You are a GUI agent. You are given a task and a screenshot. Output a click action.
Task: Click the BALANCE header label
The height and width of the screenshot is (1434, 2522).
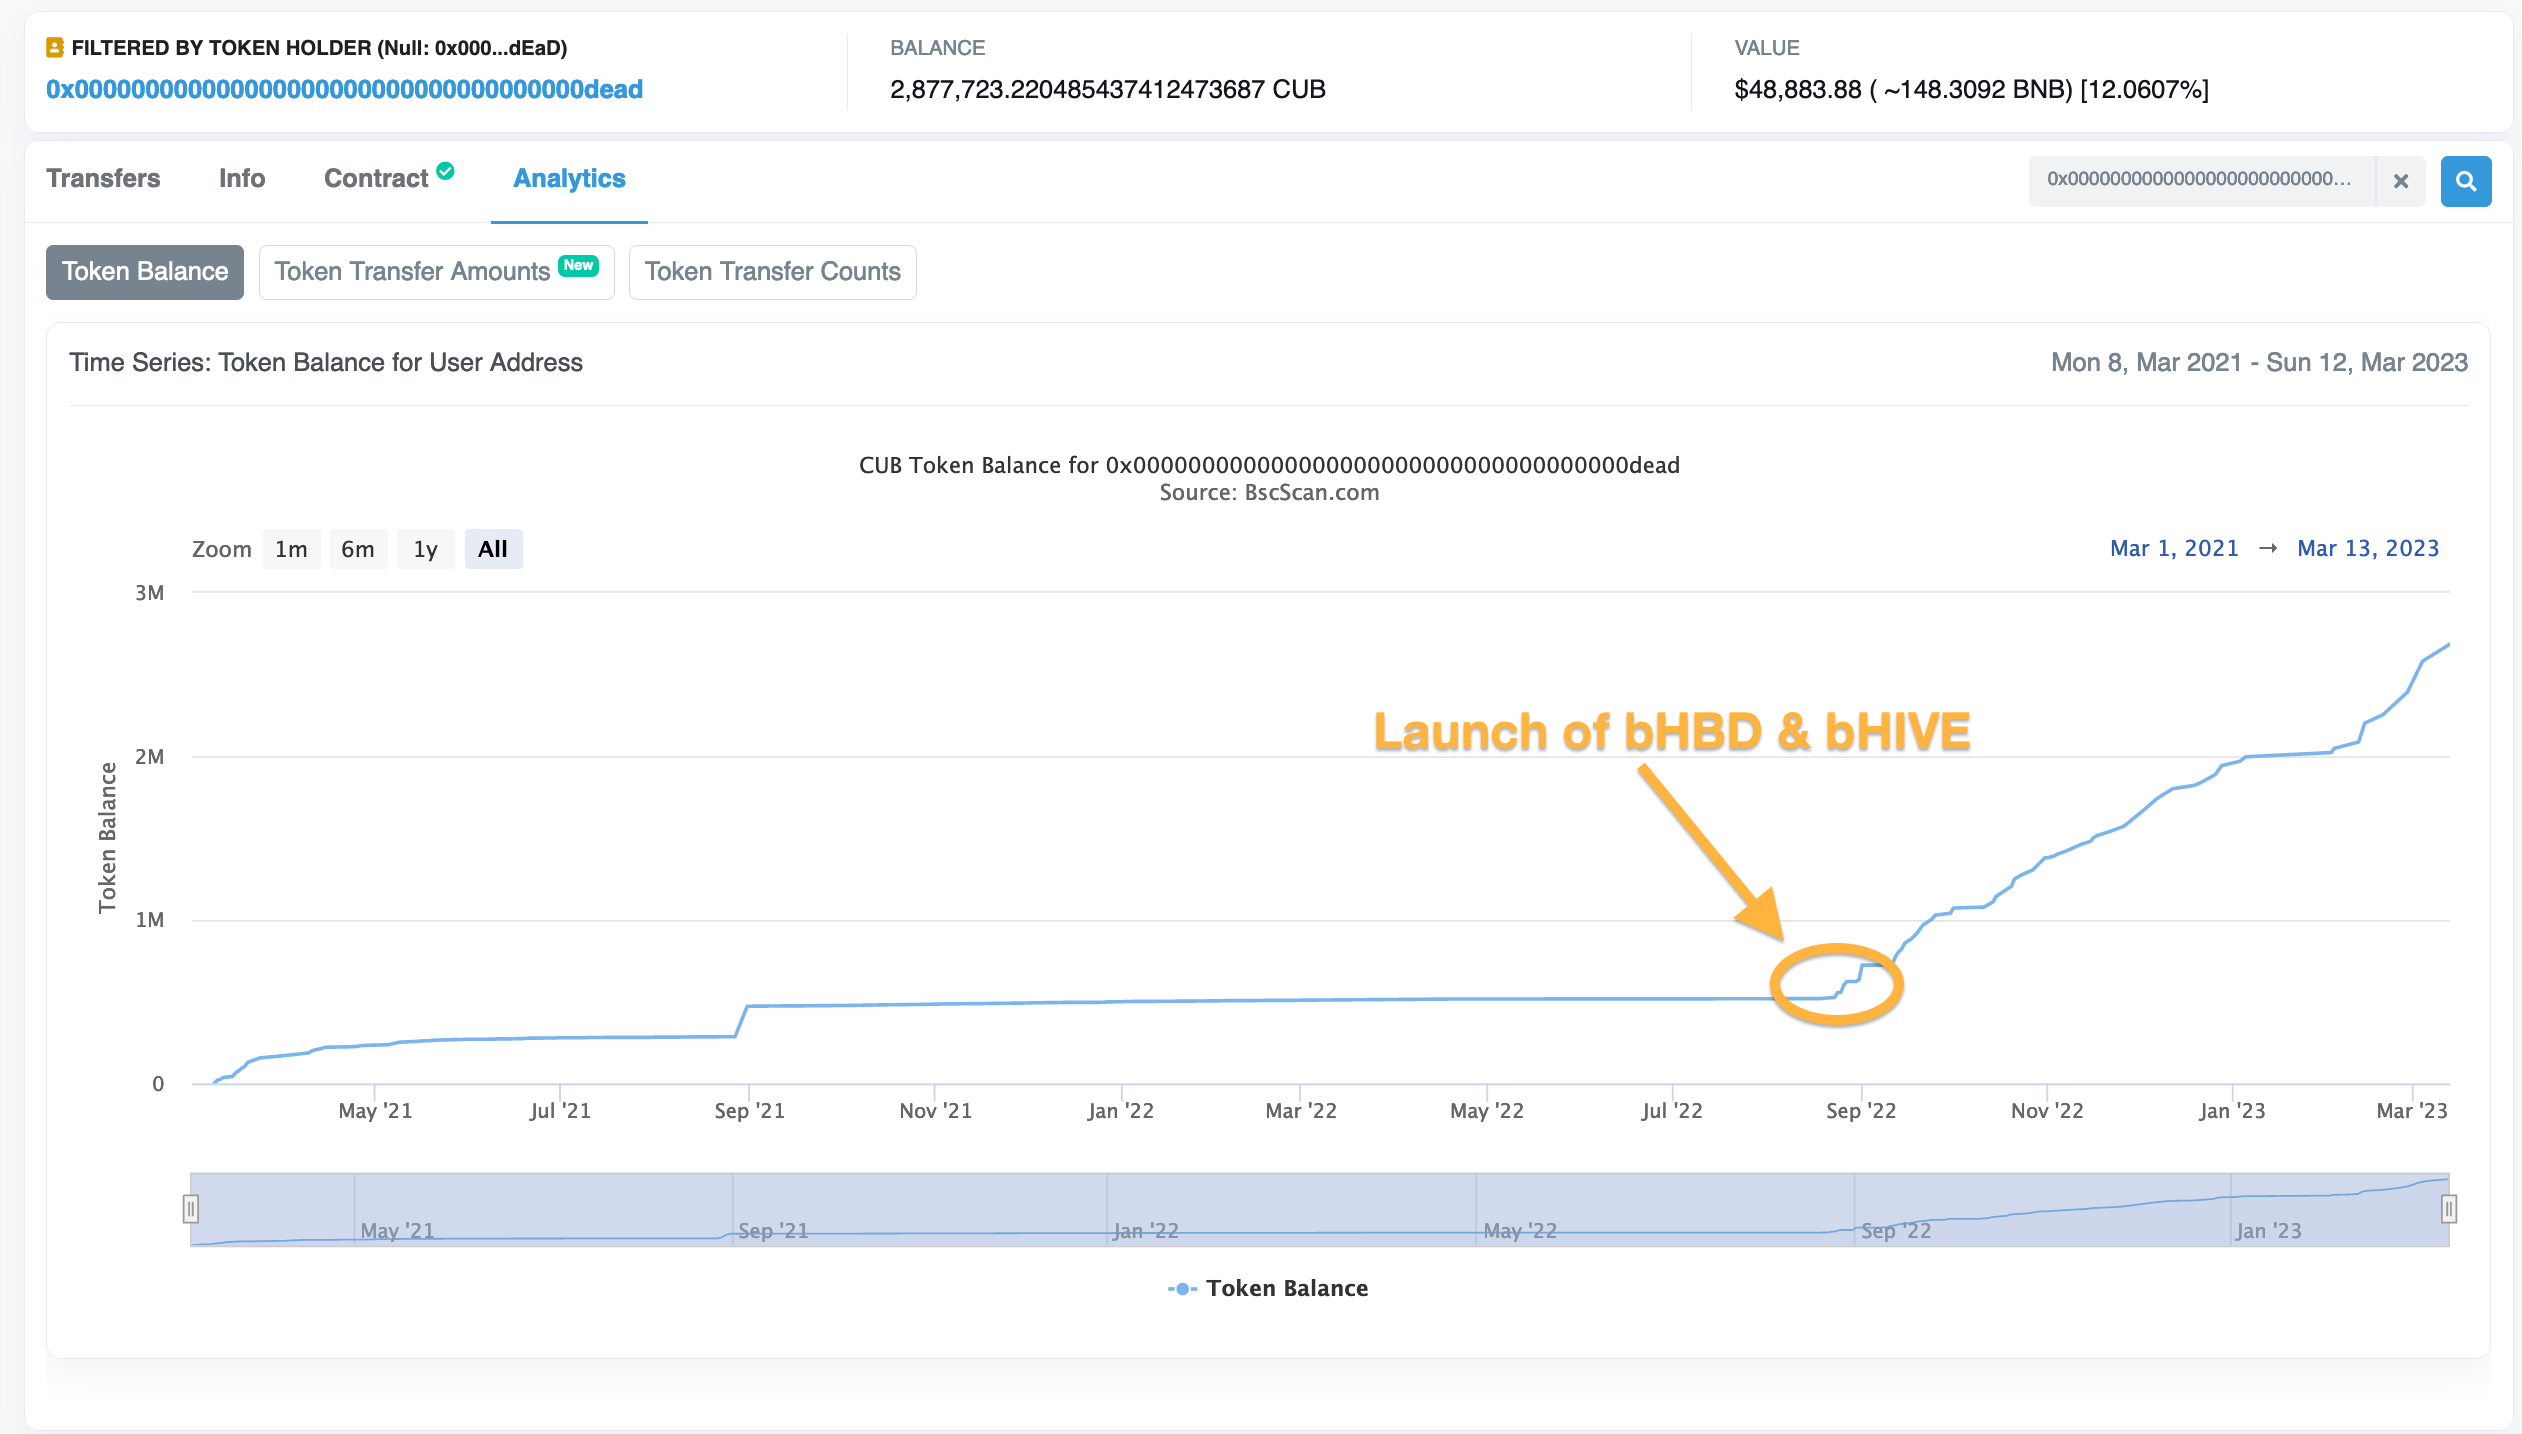point(937,48)
